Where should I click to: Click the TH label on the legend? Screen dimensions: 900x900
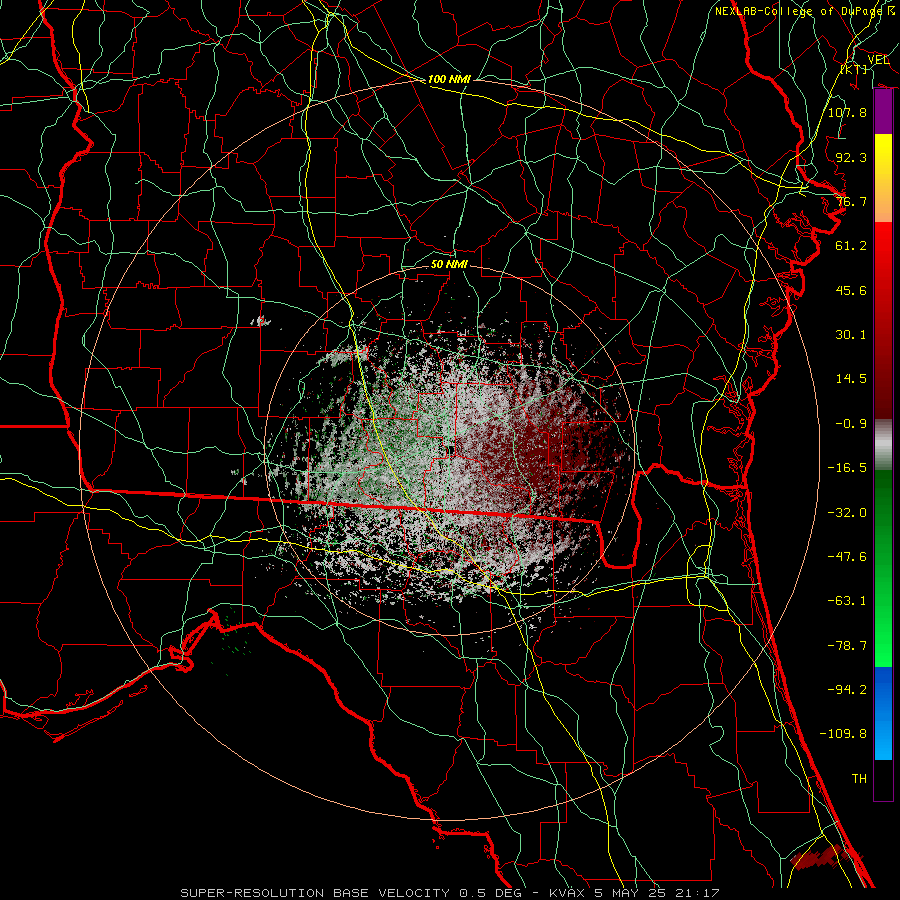pyautogui.click(x=859, y=779)
